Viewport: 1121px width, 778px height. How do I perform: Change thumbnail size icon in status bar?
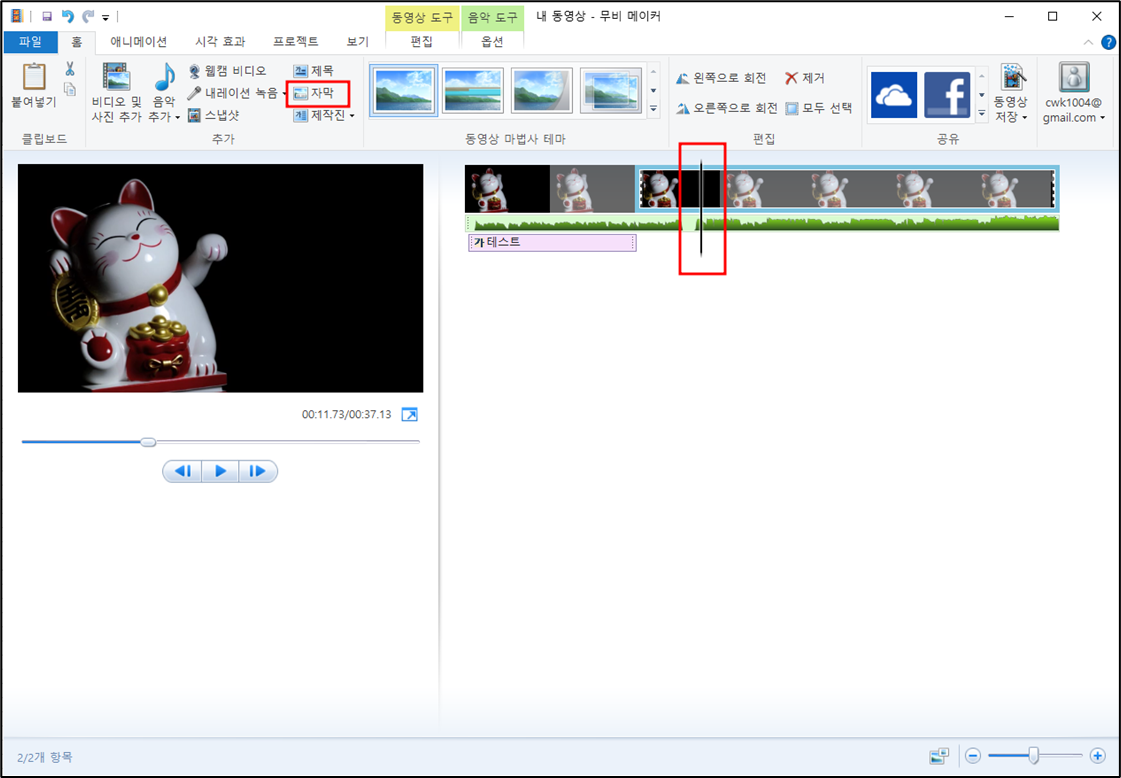click(x=939, y=756)
